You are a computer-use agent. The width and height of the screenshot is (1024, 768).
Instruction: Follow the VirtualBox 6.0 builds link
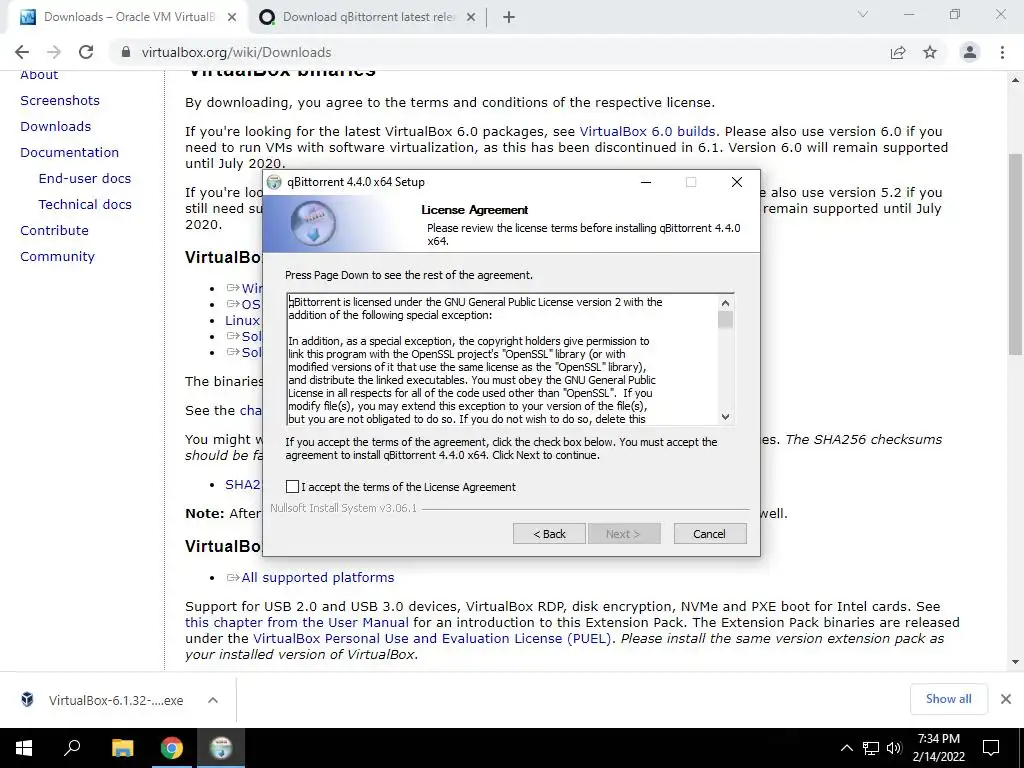coord(647,131)
